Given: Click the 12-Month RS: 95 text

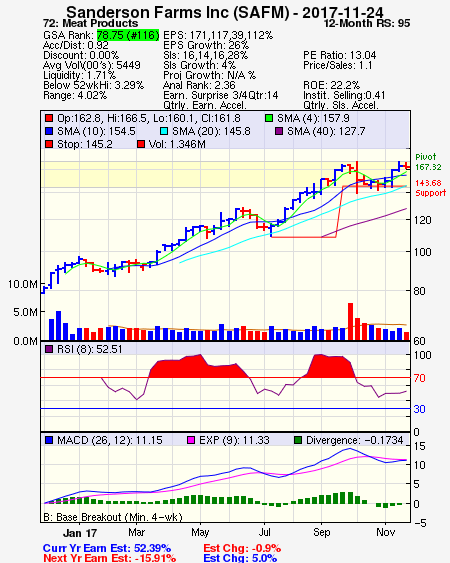Looking at the screenshot, I should click(367, 23).
